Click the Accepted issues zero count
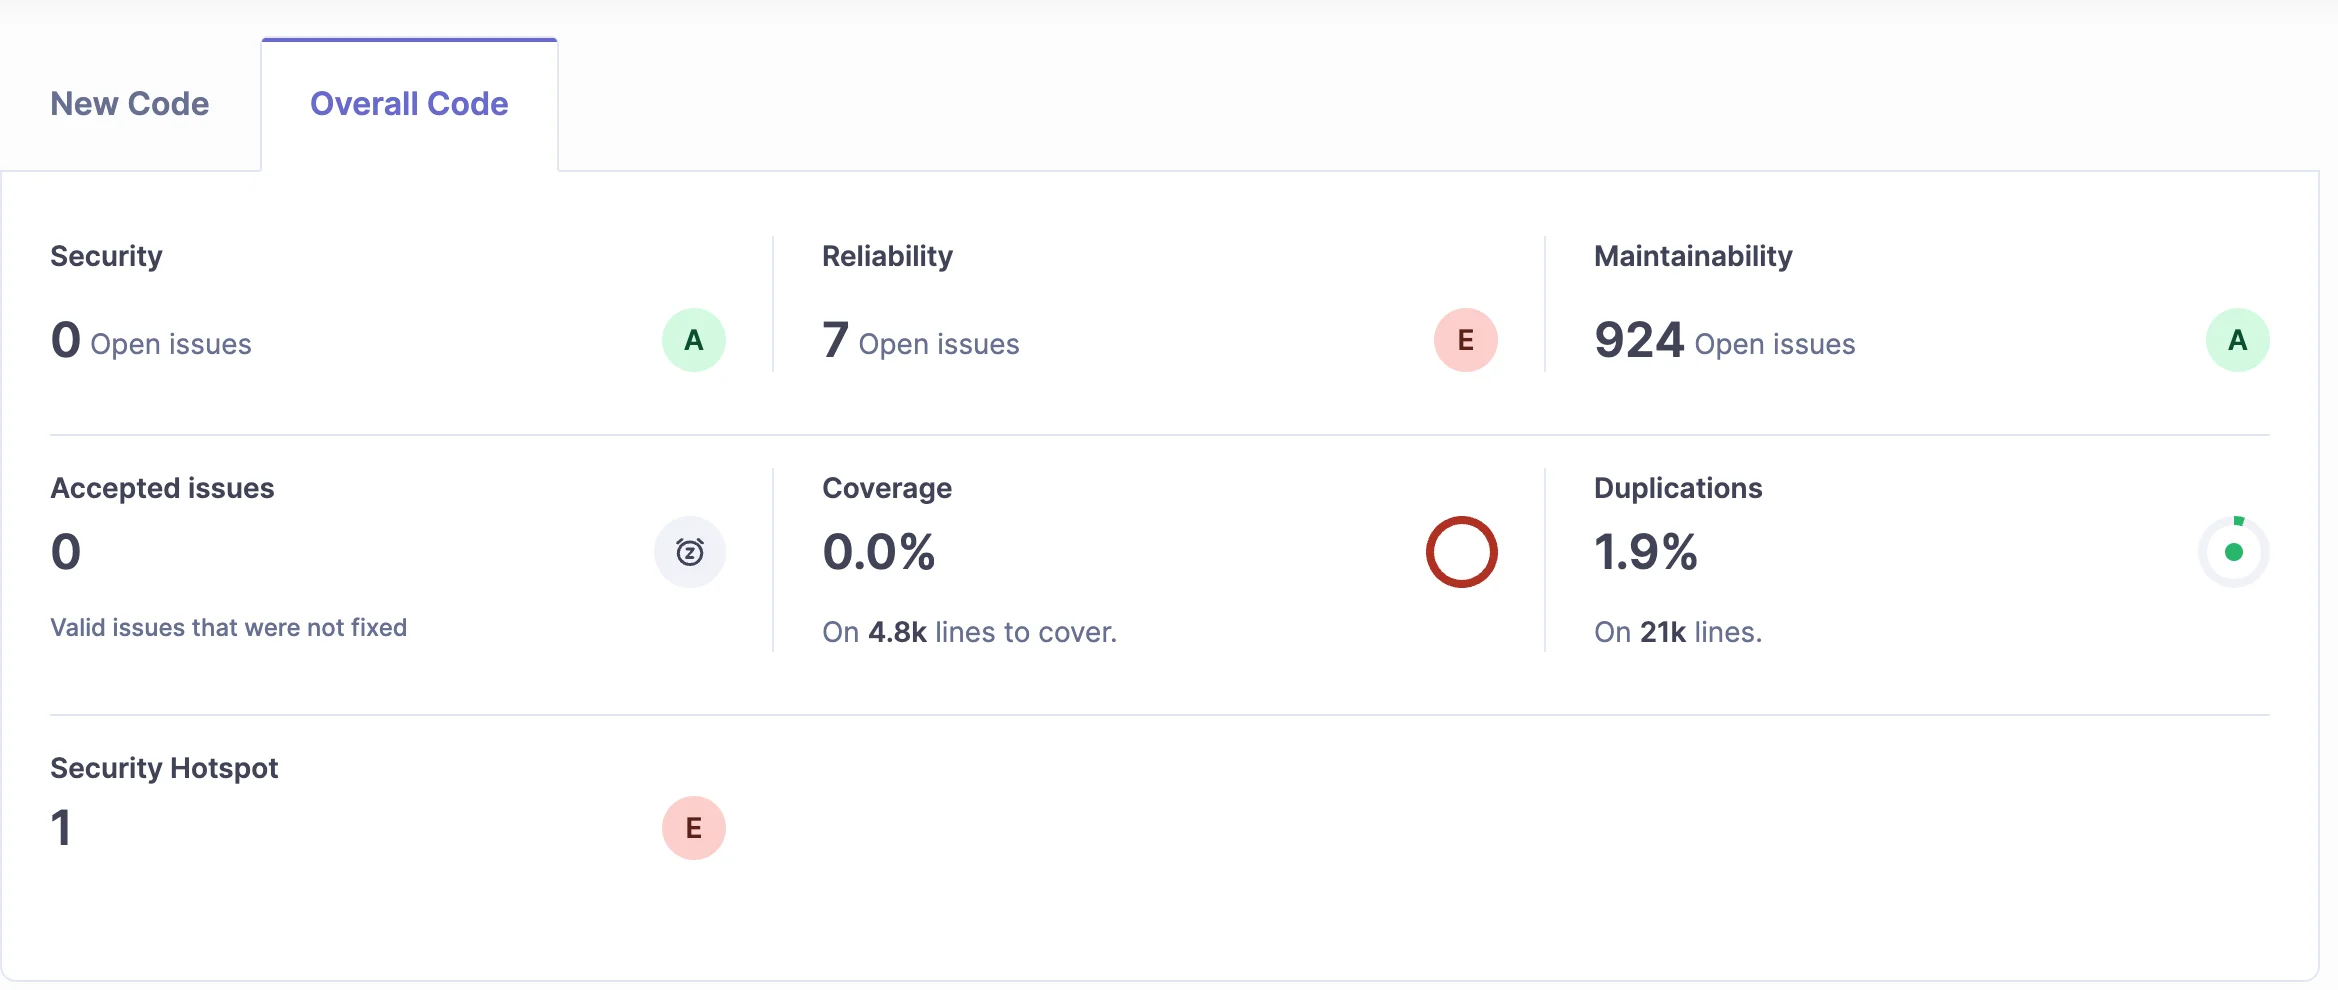Viewport: 2338px width, 990px height. pos(64,551)
